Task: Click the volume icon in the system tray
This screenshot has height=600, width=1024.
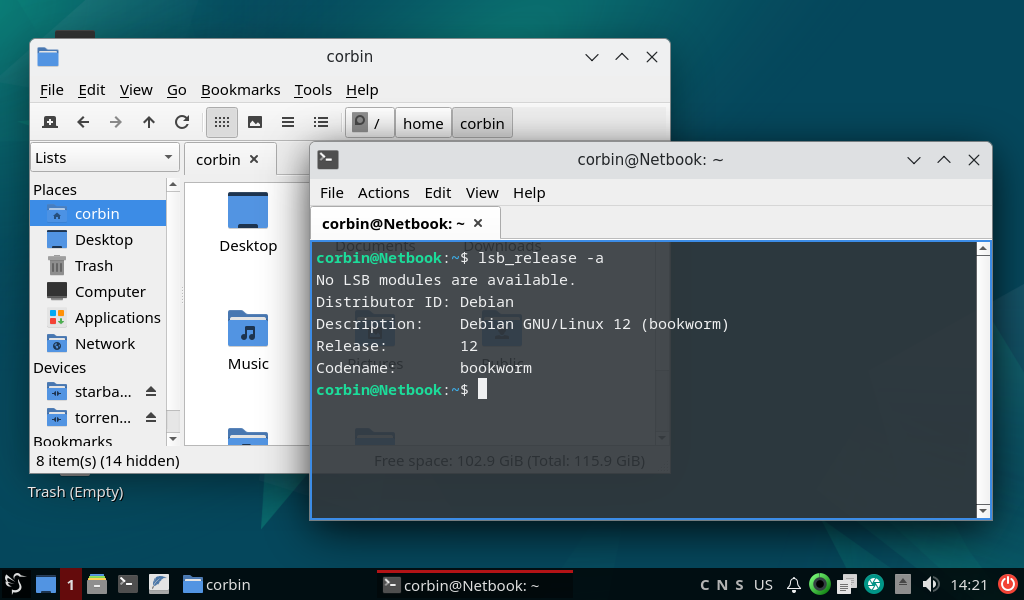Action: [932, 584]
